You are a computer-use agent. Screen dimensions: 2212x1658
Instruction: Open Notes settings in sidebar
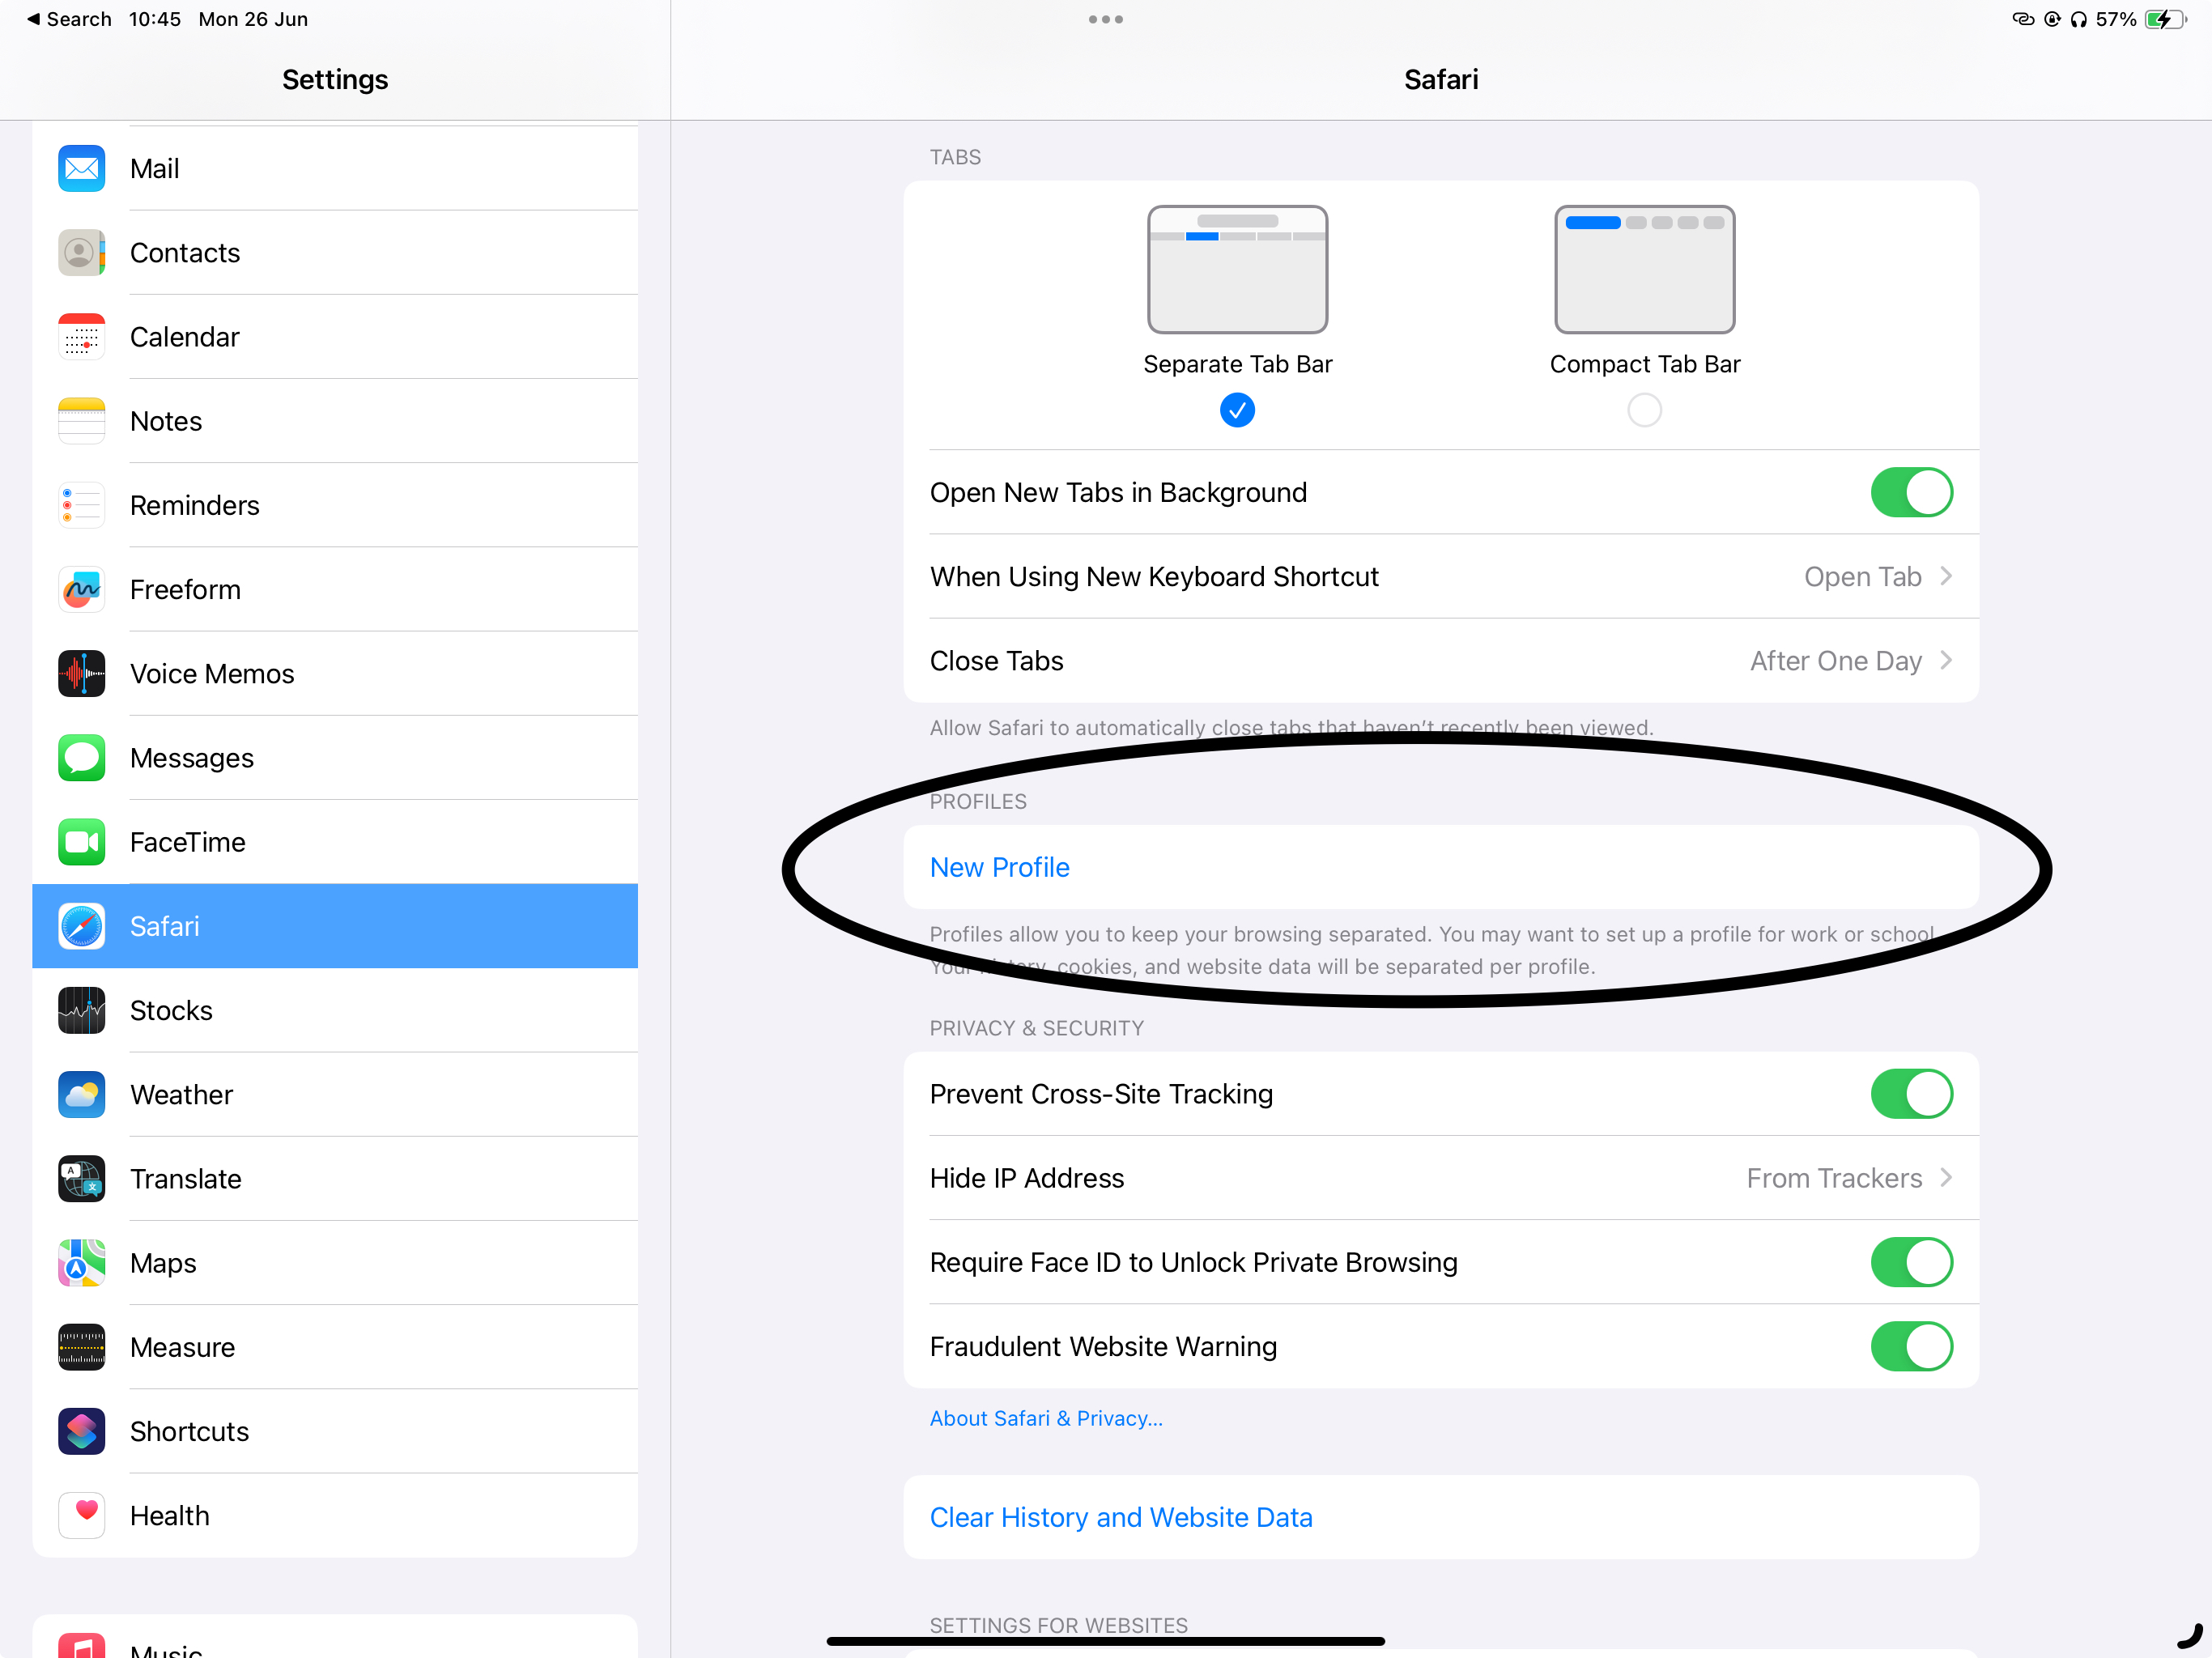pyautogui.click(x=335, y=421)
